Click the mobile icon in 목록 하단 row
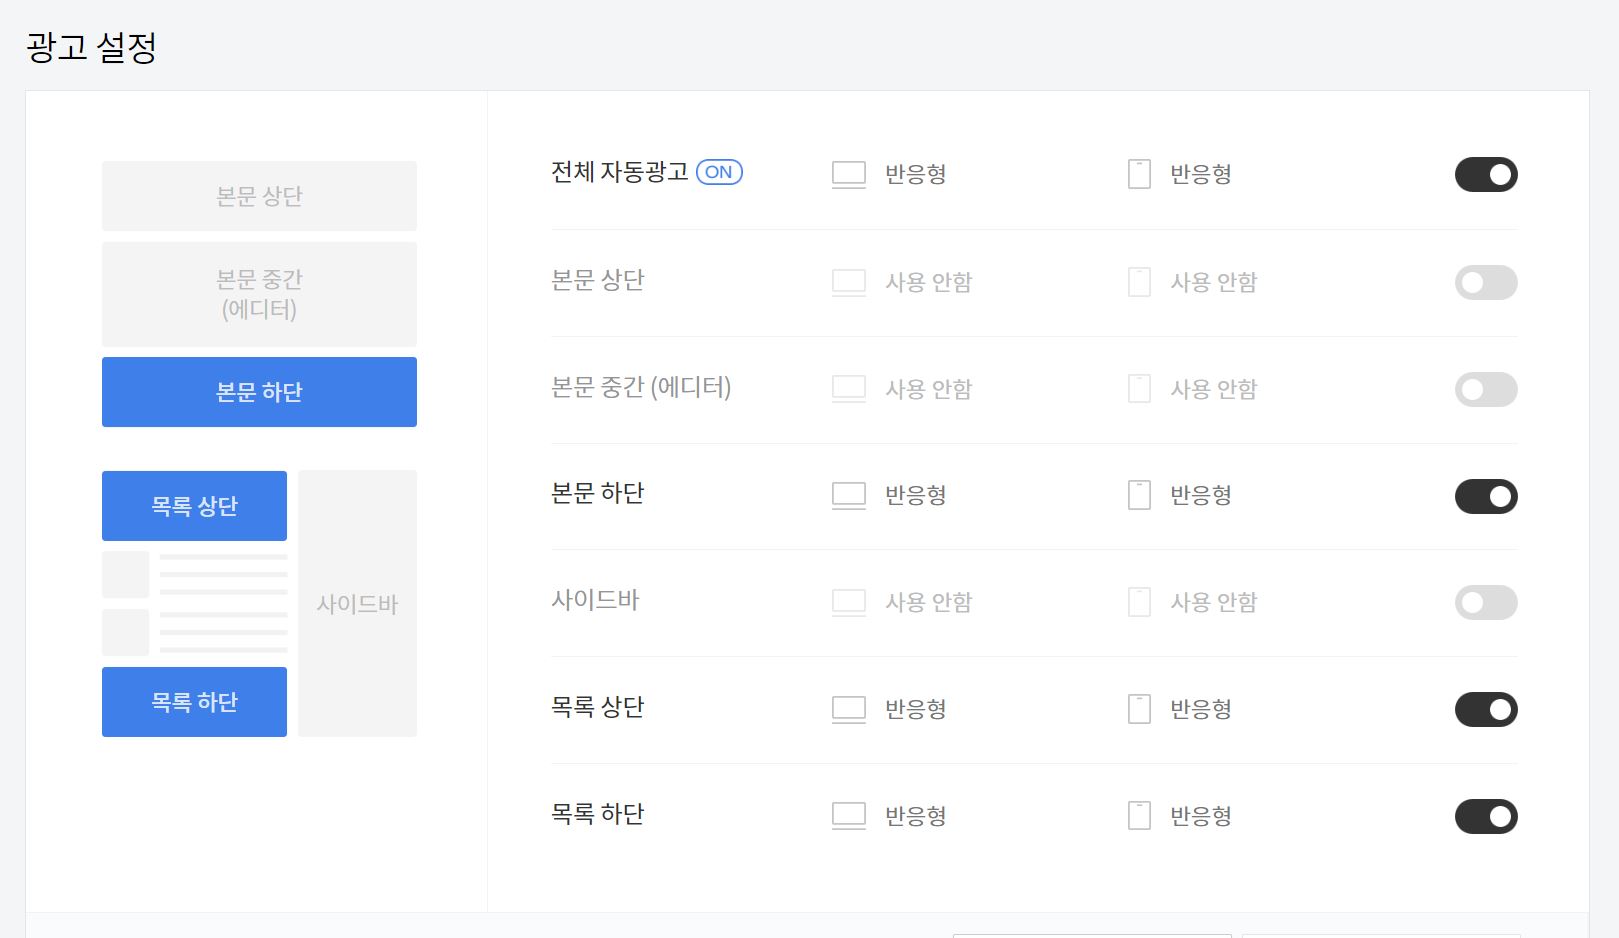Viewport: 1619px width, 938px height. pos(1138,815)
